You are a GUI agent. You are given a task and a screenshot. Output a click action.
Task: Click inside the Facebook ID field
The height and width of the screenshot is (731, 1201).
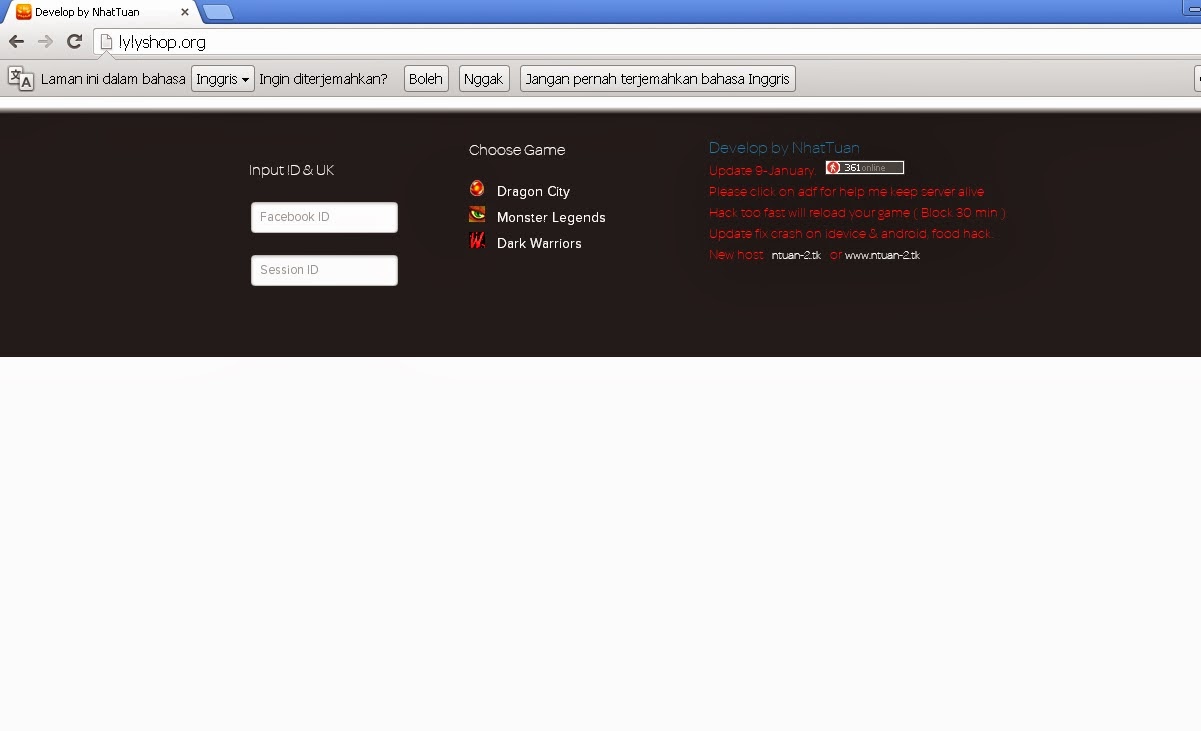click(323, 217)
